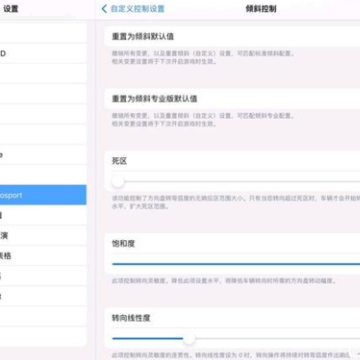360x360 pixels.
Task: Click the 设置 sidebar header
Action: [x=11, y=9]
